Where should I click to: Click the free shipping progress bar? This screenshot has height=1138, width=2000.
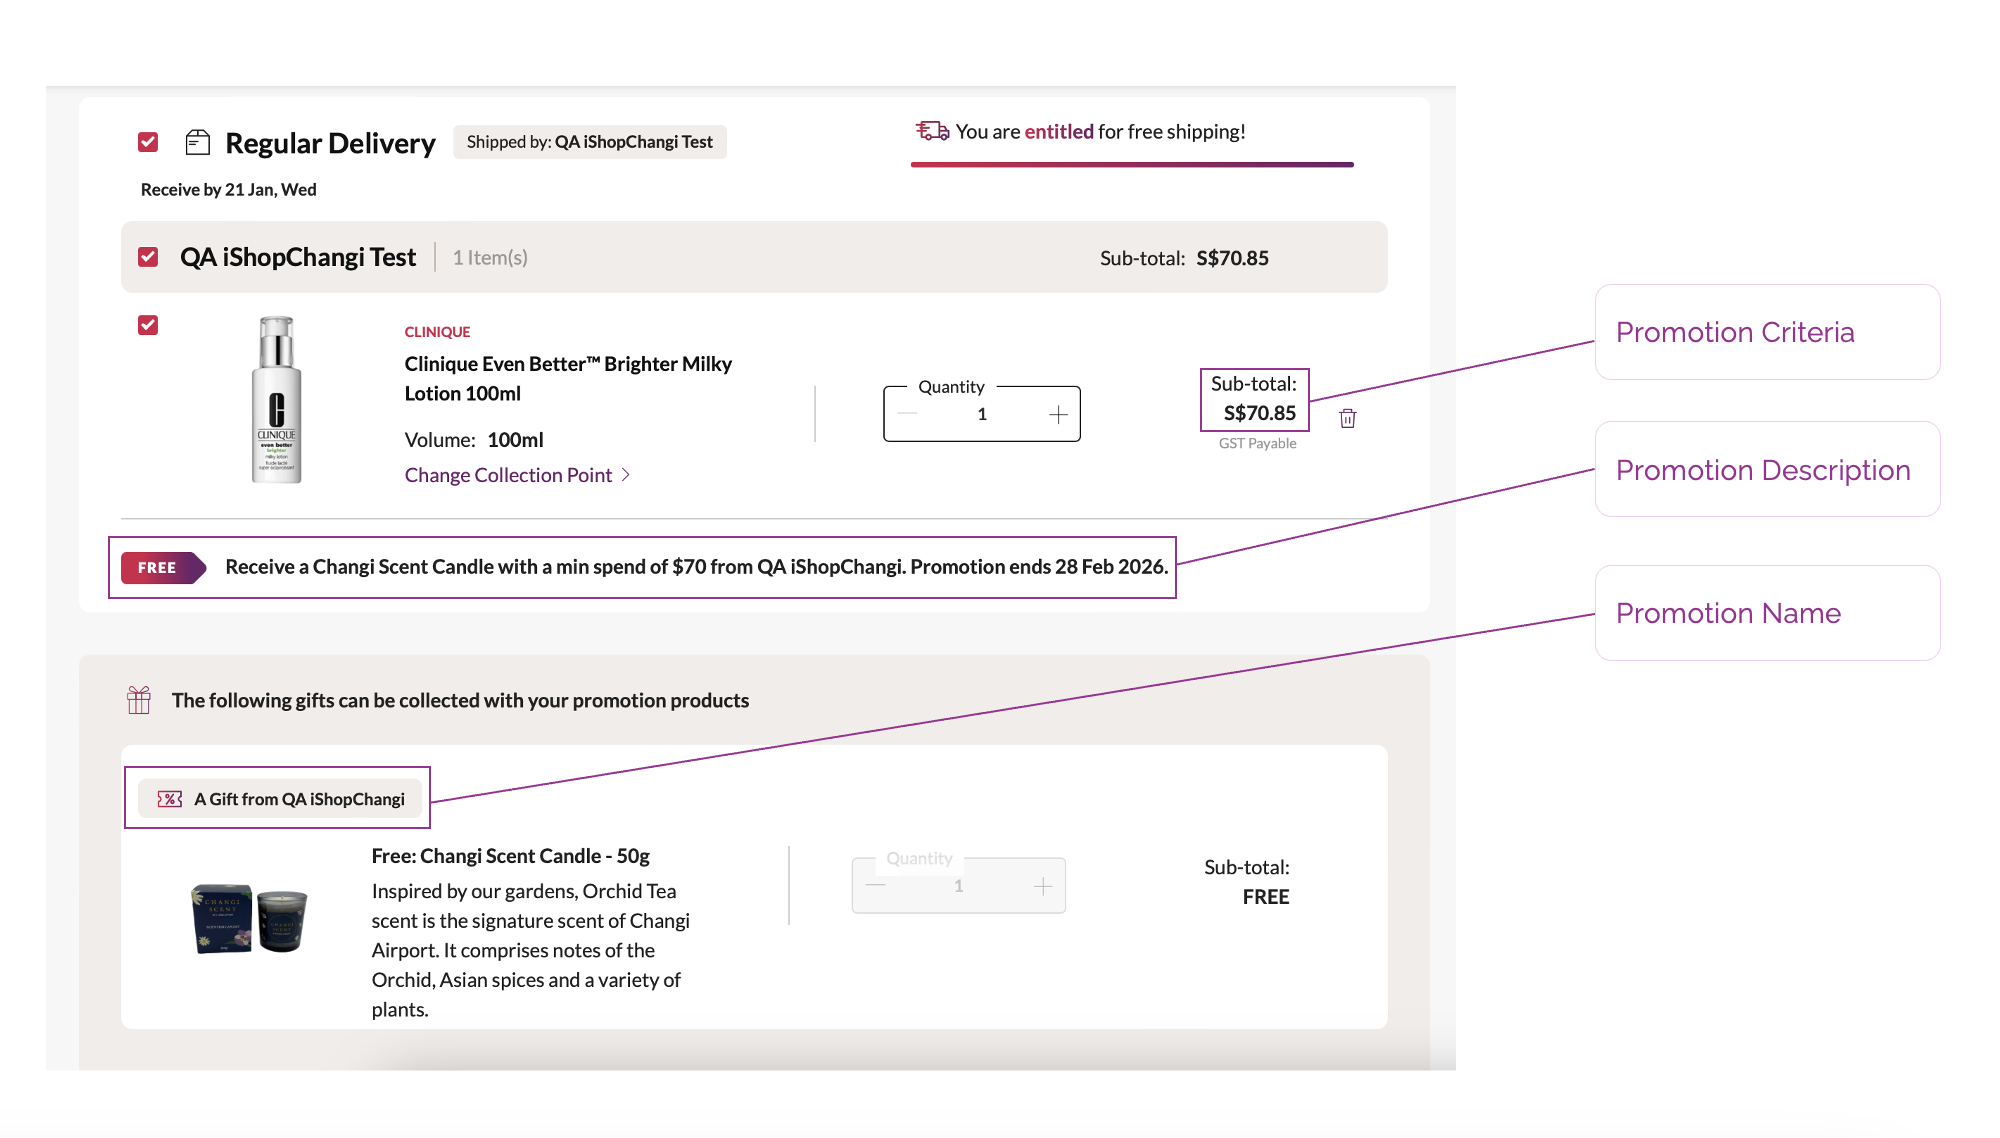pyautogui.click(x=1132, y=164)
